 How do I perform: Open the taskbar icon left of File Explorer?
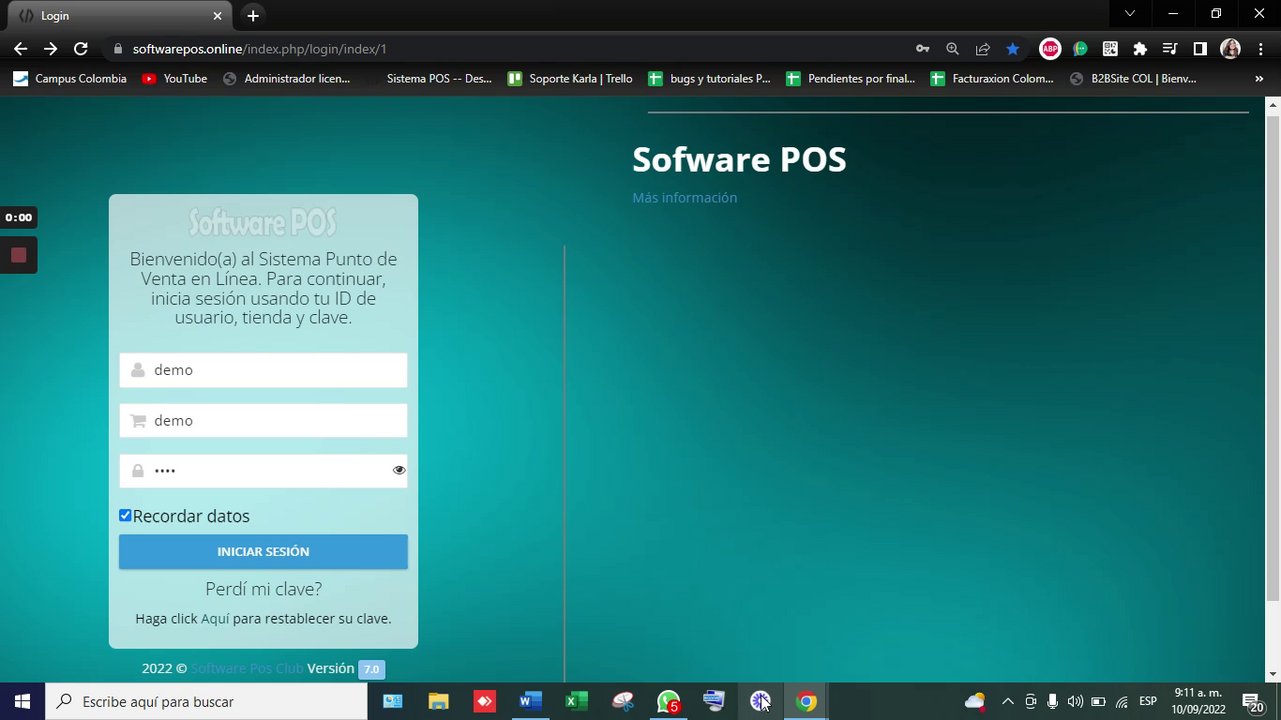(x=392, y=701)
